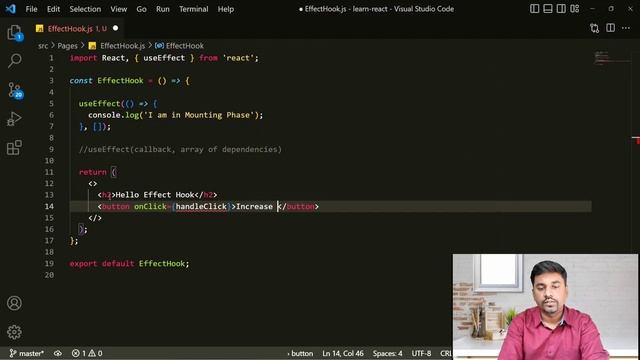
Task: Toggle Primary Side Bar layout icon
Action: pos(534,9)
